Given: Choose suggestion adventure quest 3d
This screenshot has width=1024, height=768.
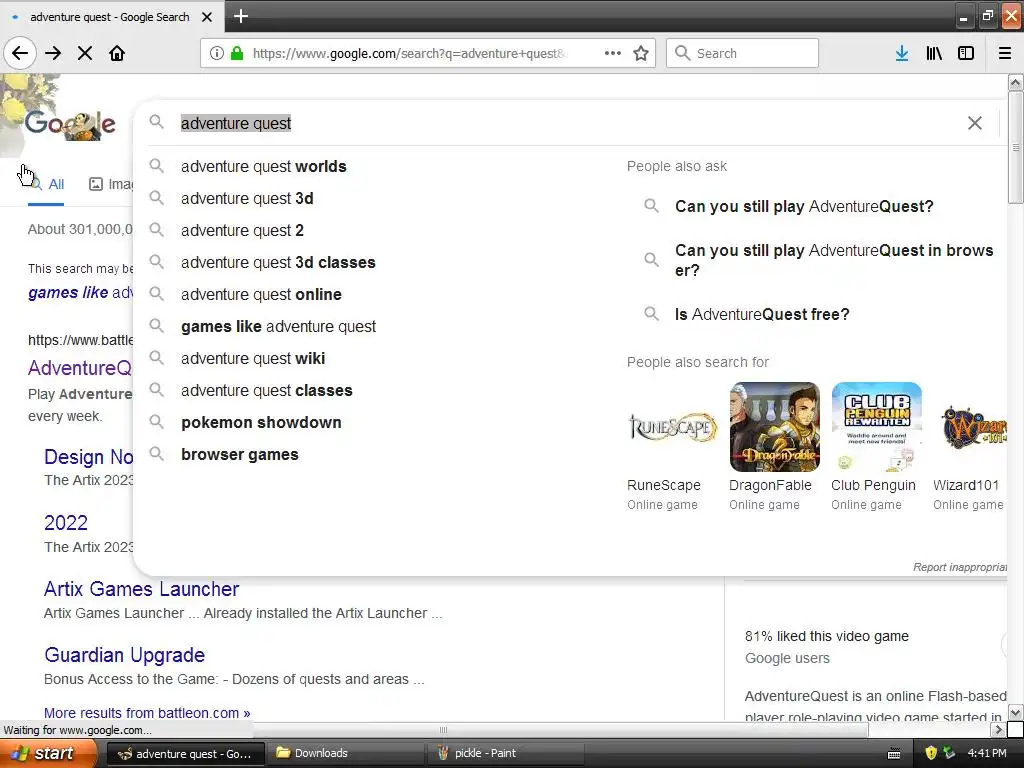Looking at the screenshot, I should point(247,199).
